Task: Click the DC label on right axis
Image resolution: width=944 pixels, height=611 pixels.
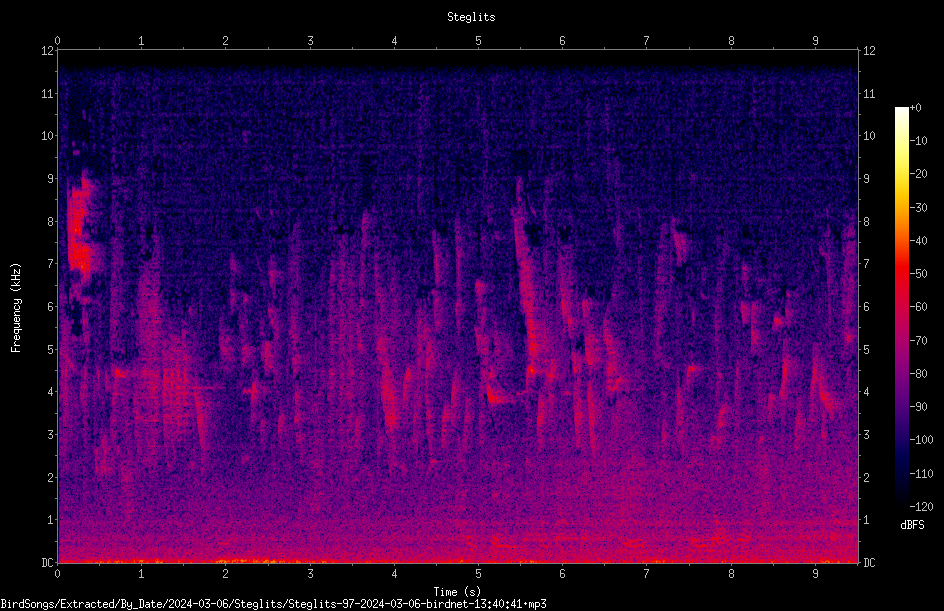Action: tap(869, 563)
